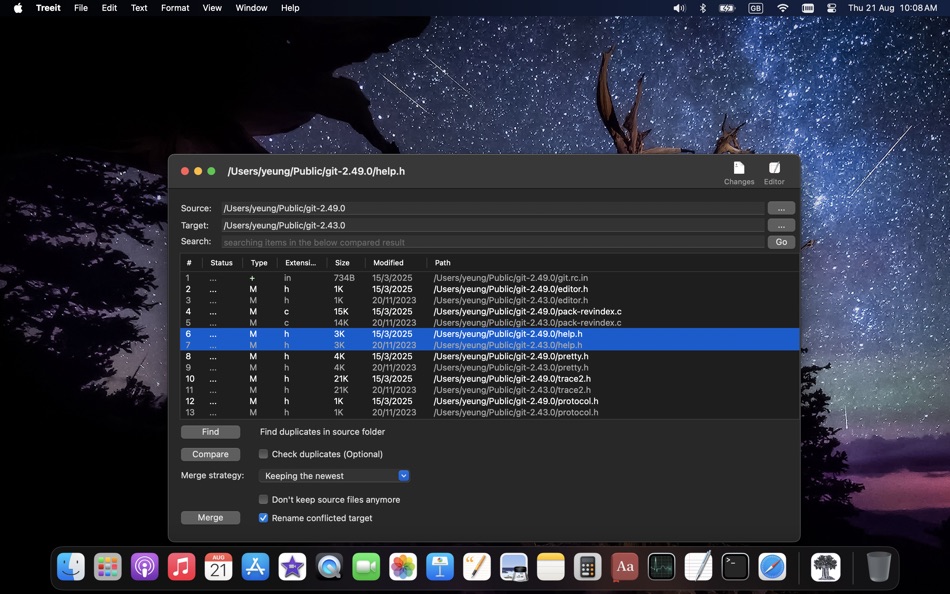Screen dimensions: 950x594
Task: Open Calendar from the dock
Action: tap(219, 567)
